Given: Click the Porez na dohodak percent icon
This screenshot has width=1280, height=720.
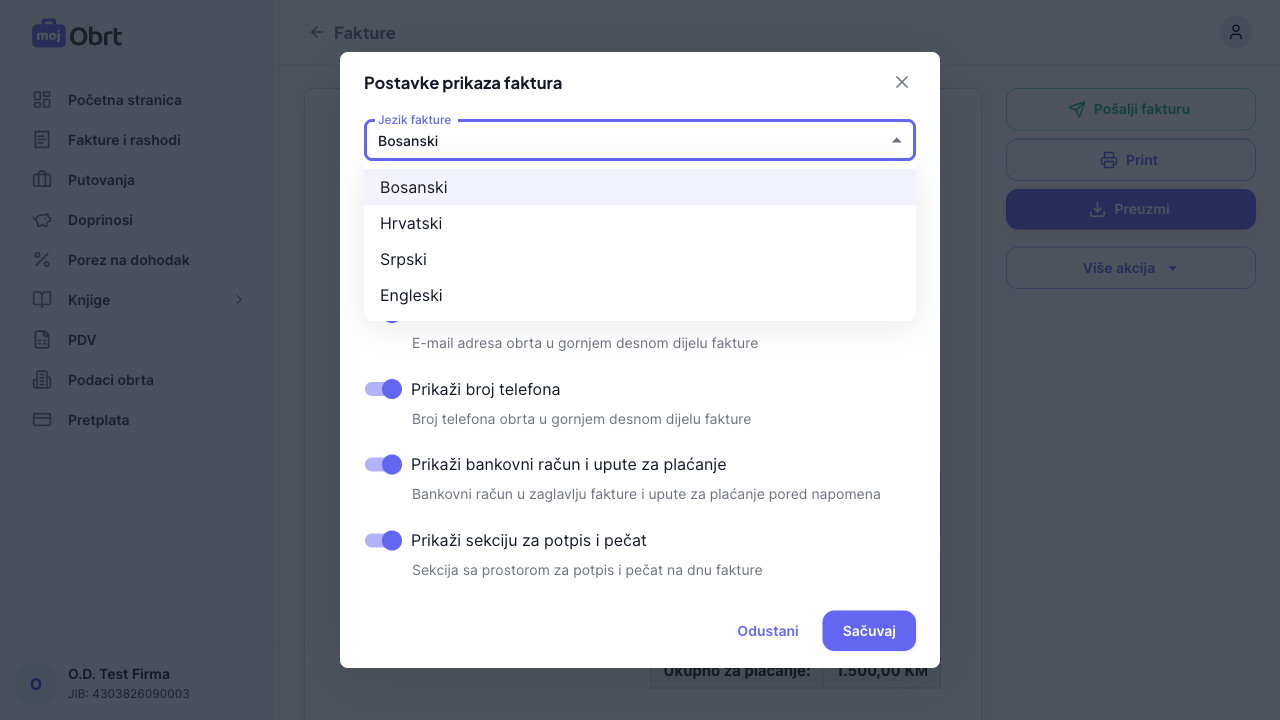Looking at the screenshot, I should [x=42, y=260].
